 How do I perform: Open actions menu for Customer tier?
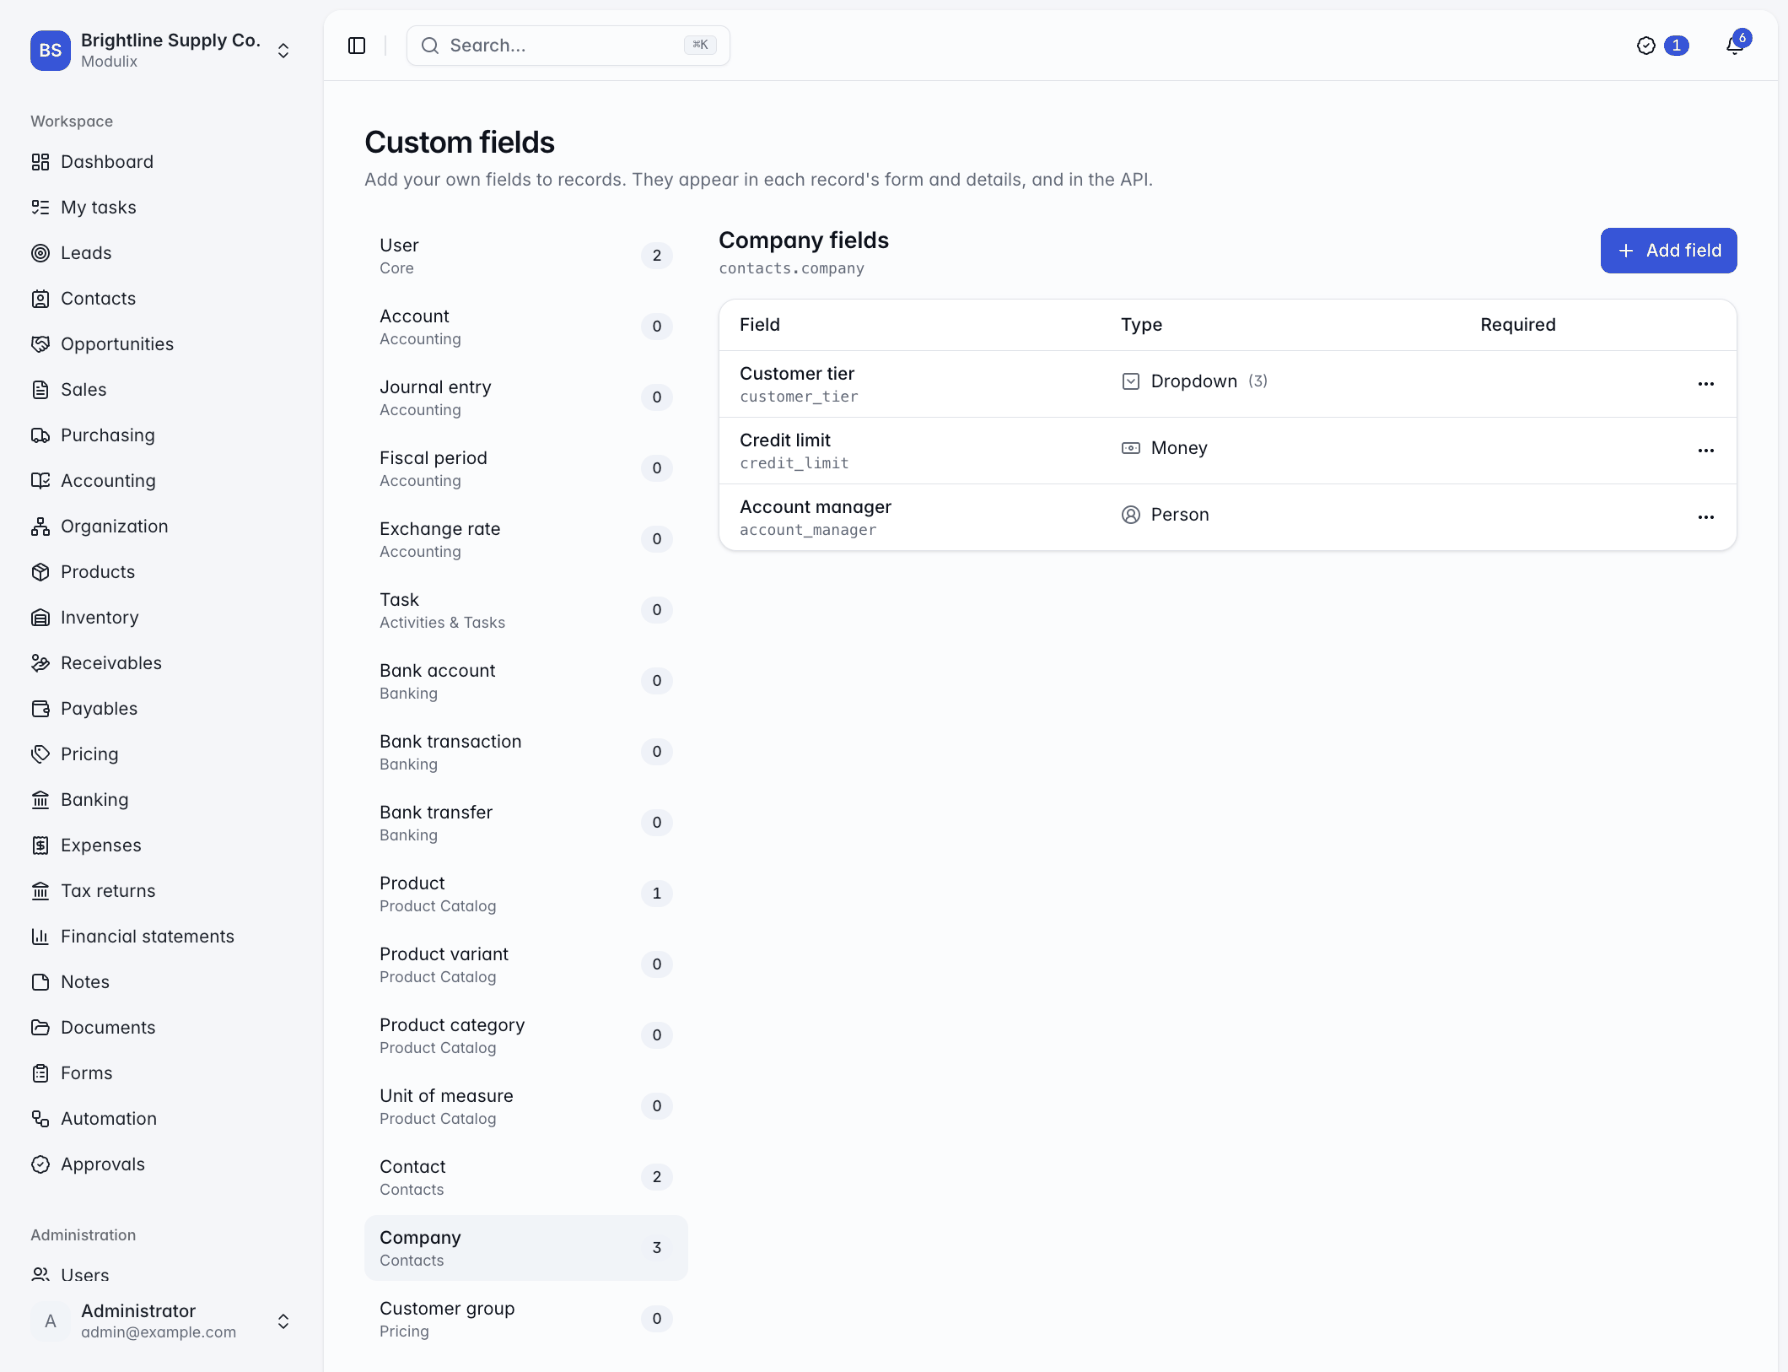(x=1706, y=384)
